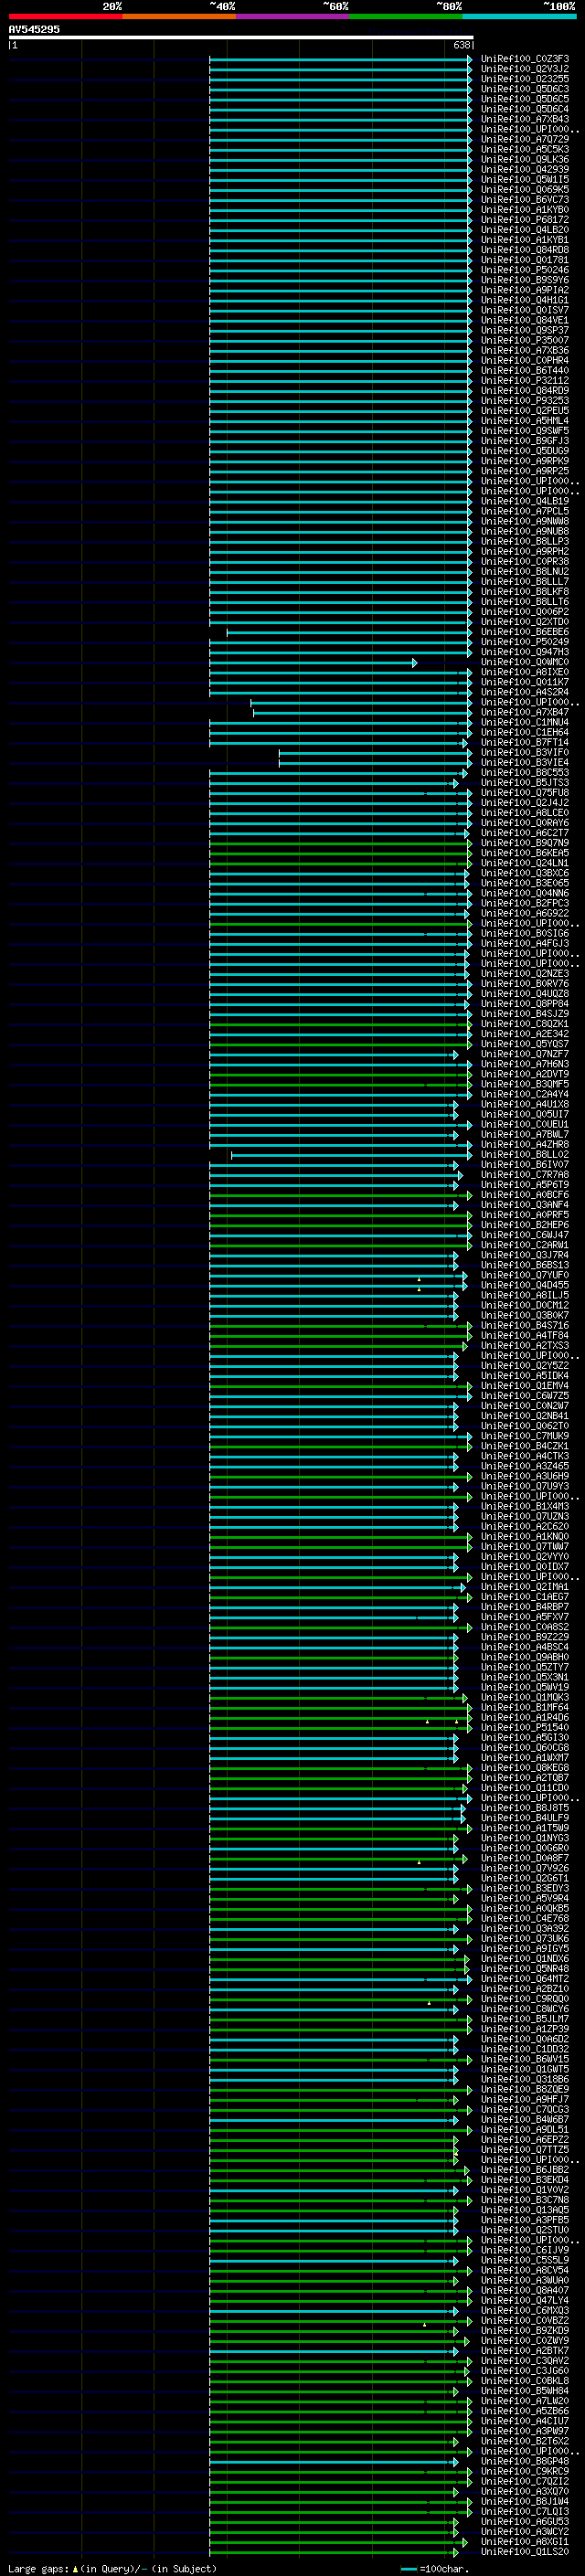Select hit label UniRef100_C9KRC9
The image size is (585, 2576).
tap(524, 2472)
